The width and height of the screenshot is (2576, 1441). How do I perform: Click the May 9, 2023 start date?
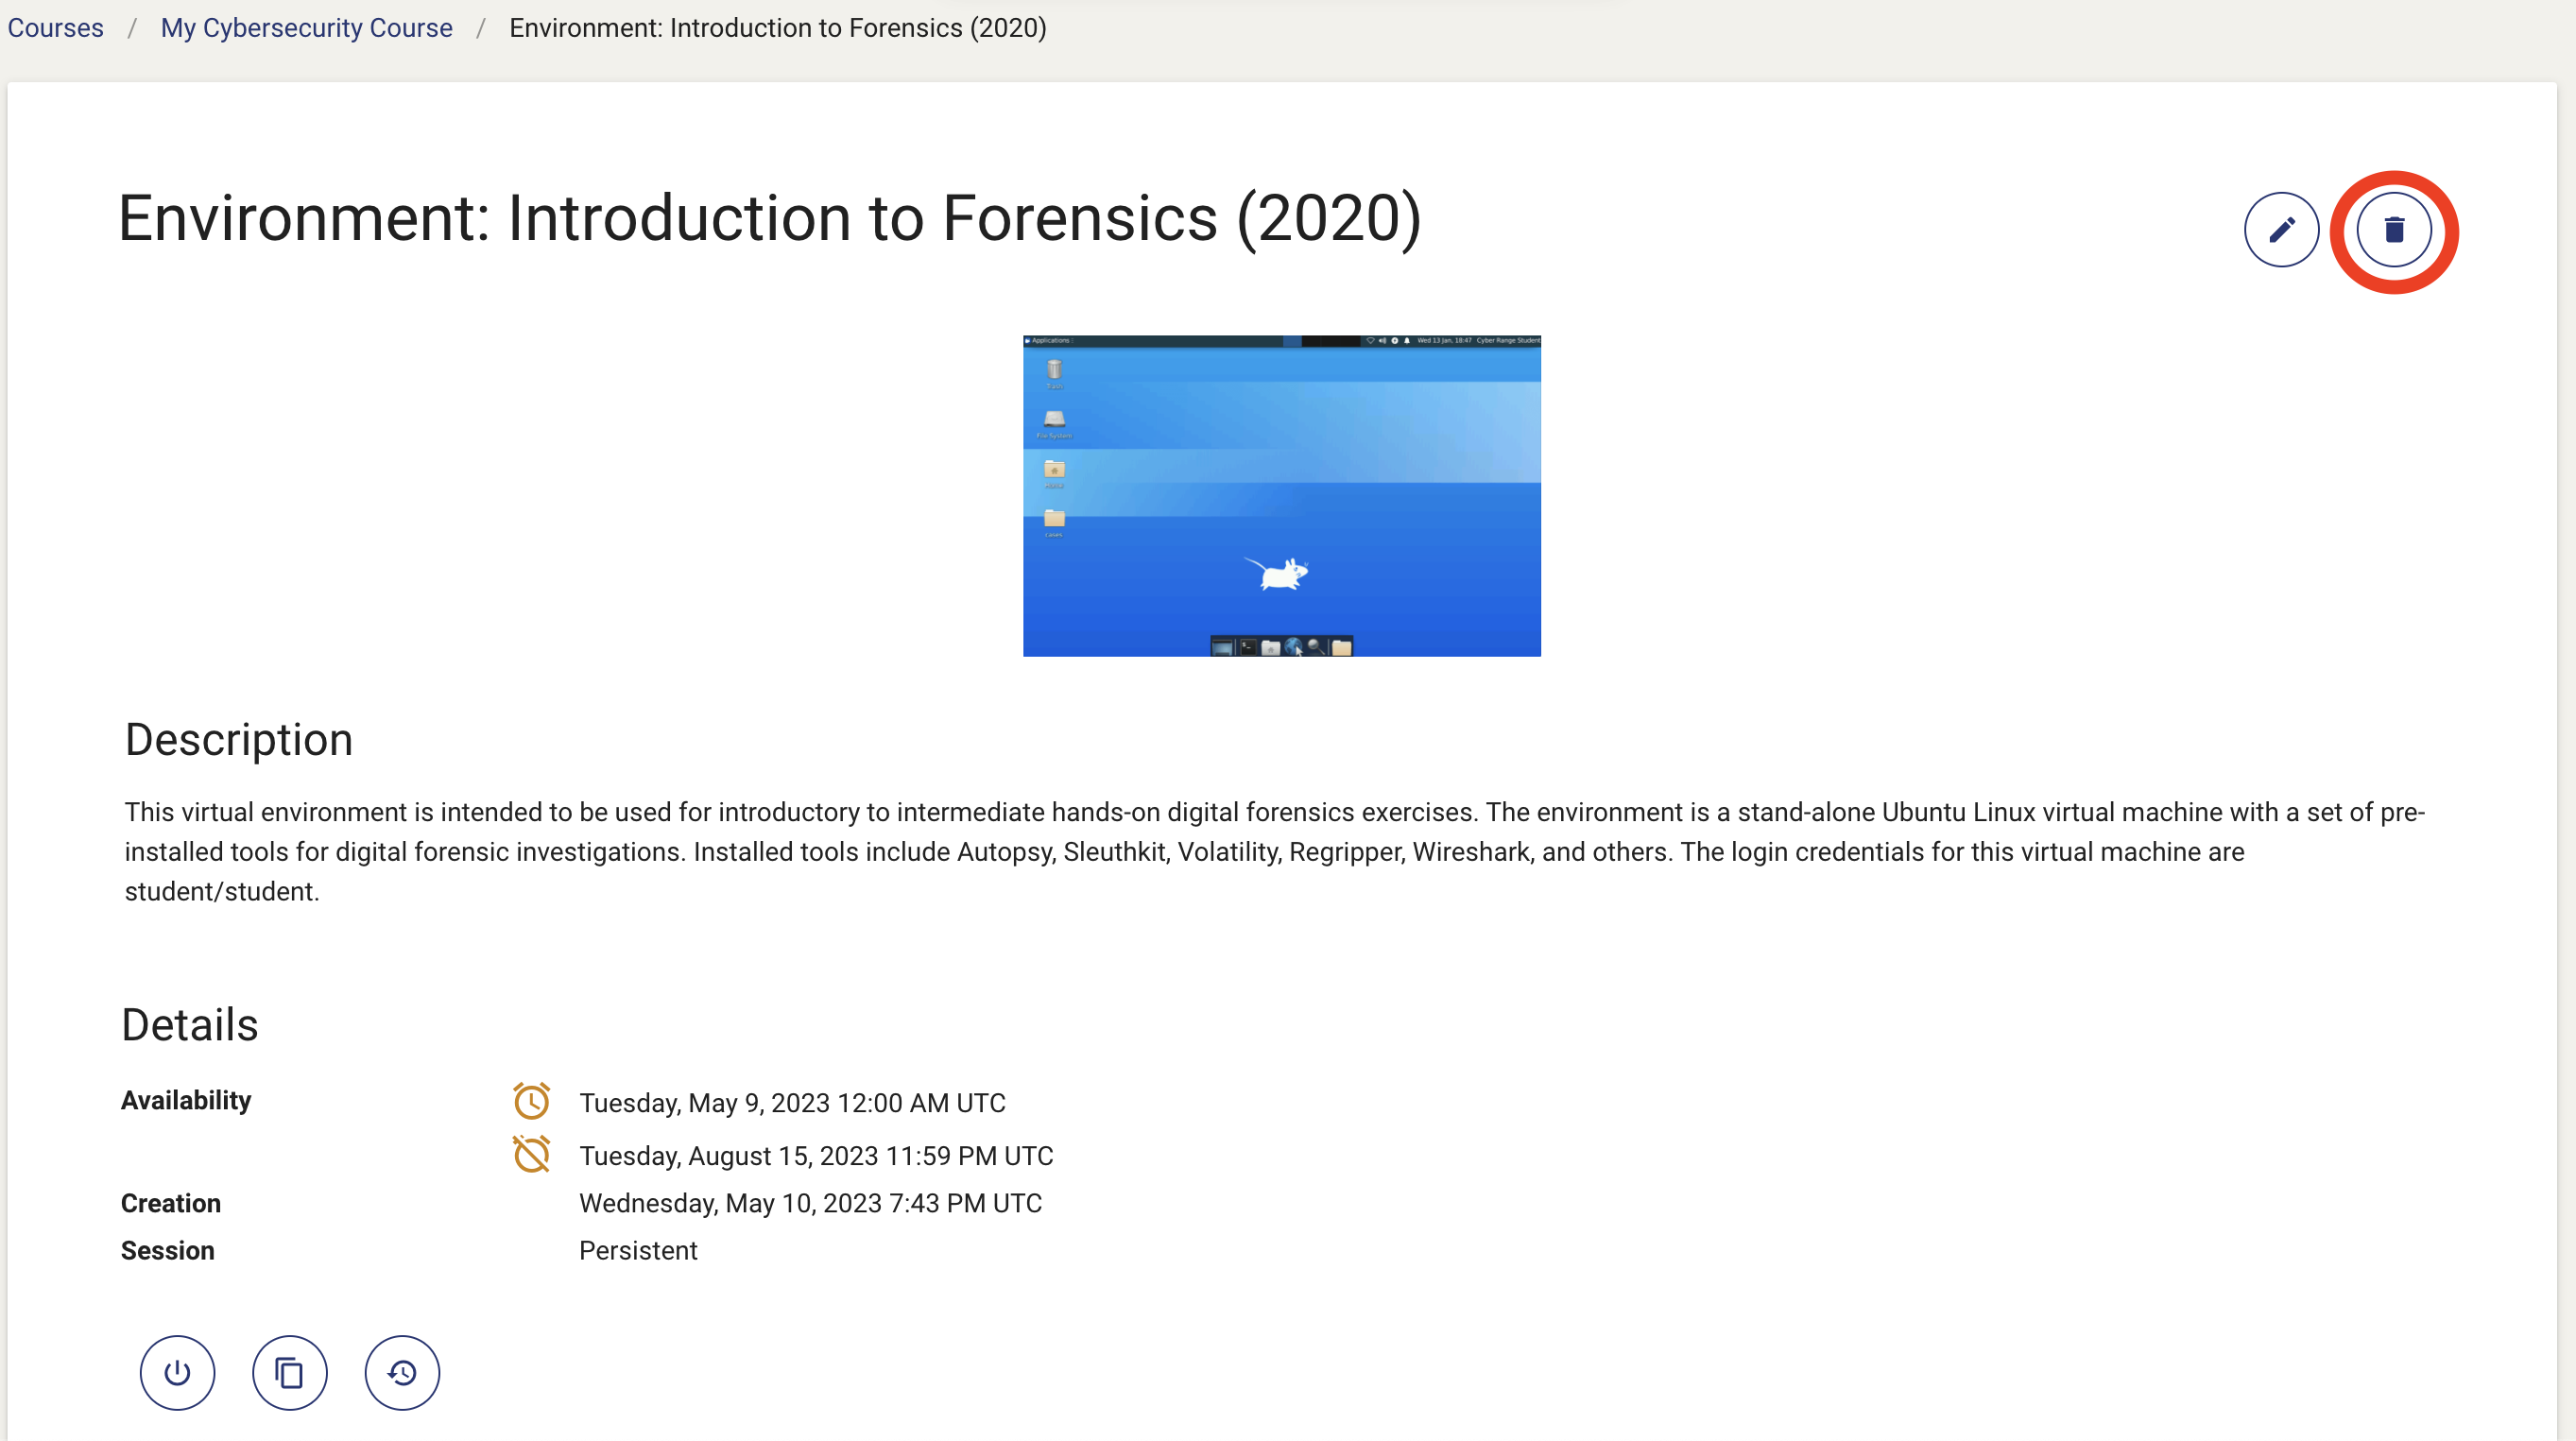[x=792, y=1102]
